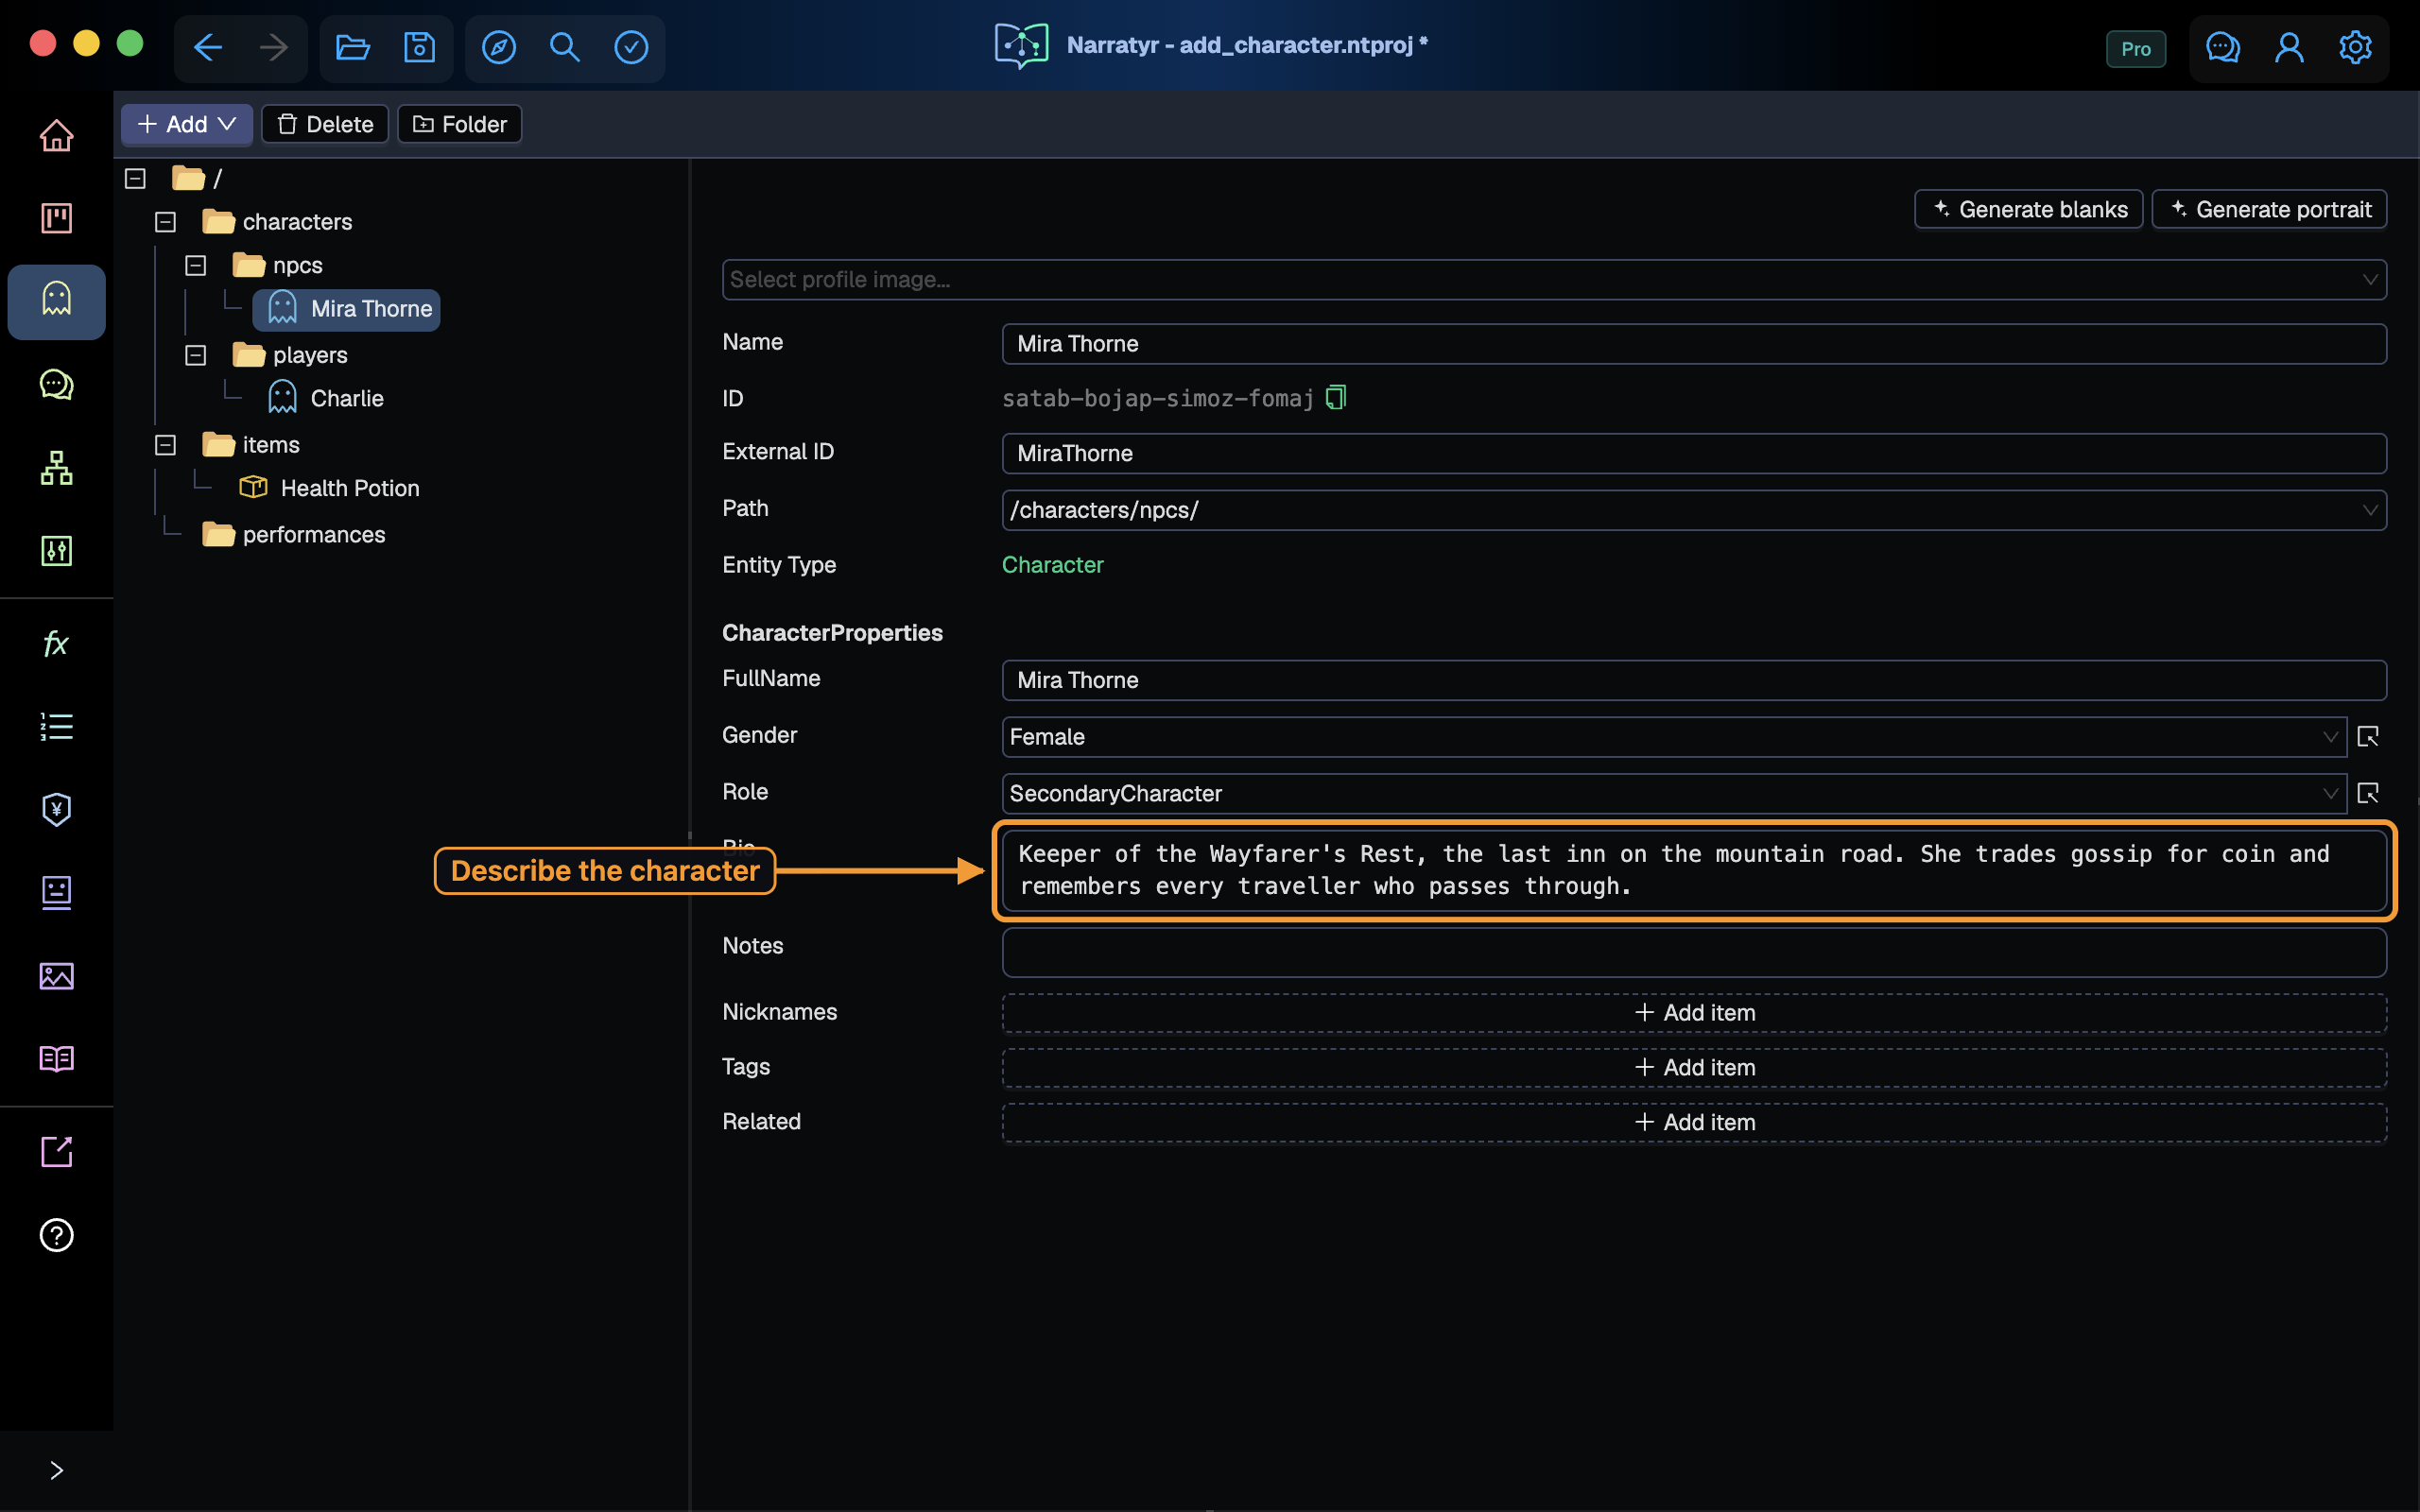This screenshot has height=1512, width=2420.
Task: Select the items folder label
Action: [x=271, y=445]
